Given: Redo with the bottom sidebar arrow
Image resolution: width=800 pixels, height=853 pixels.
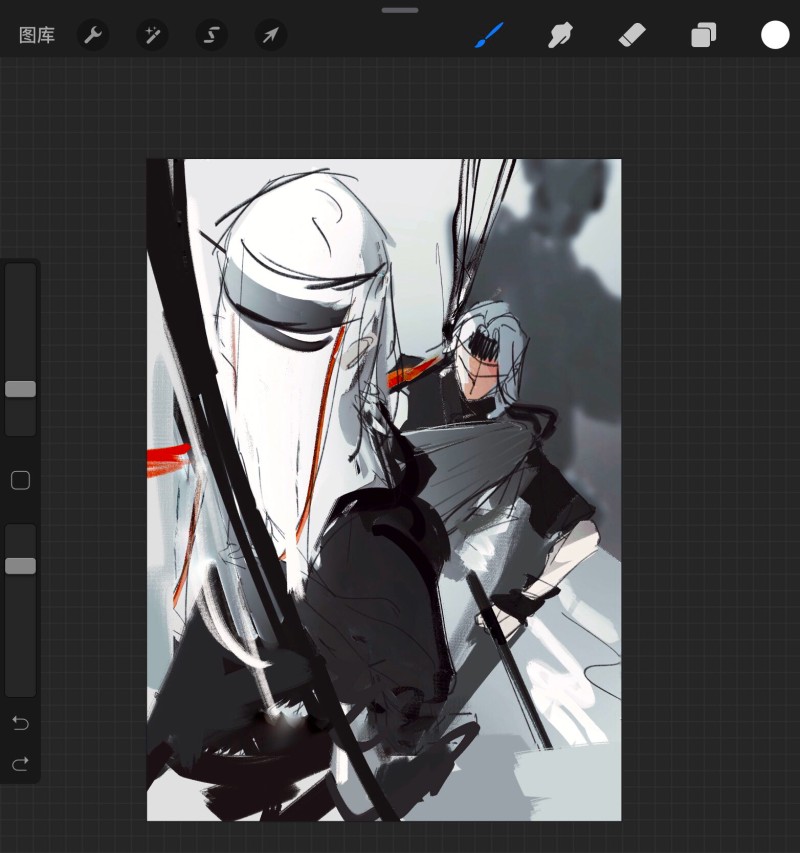Looking at the screenshot, I should pos(21,764).
